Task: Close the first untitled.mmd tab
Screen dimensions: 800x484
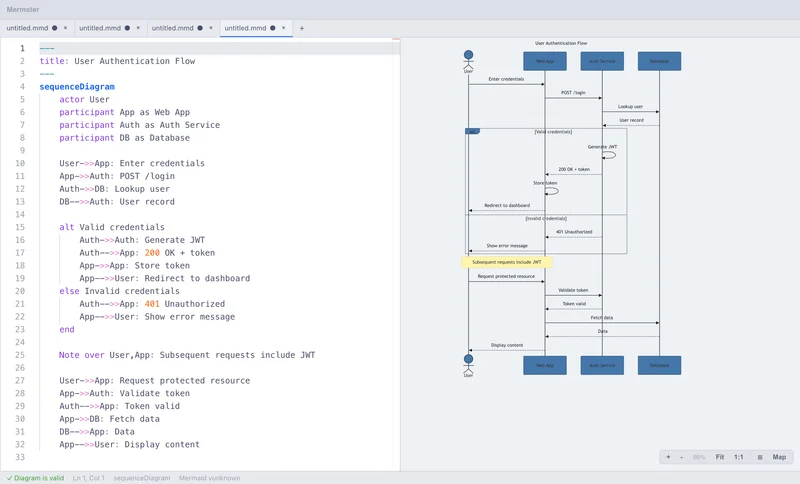Action: point(65,28)
